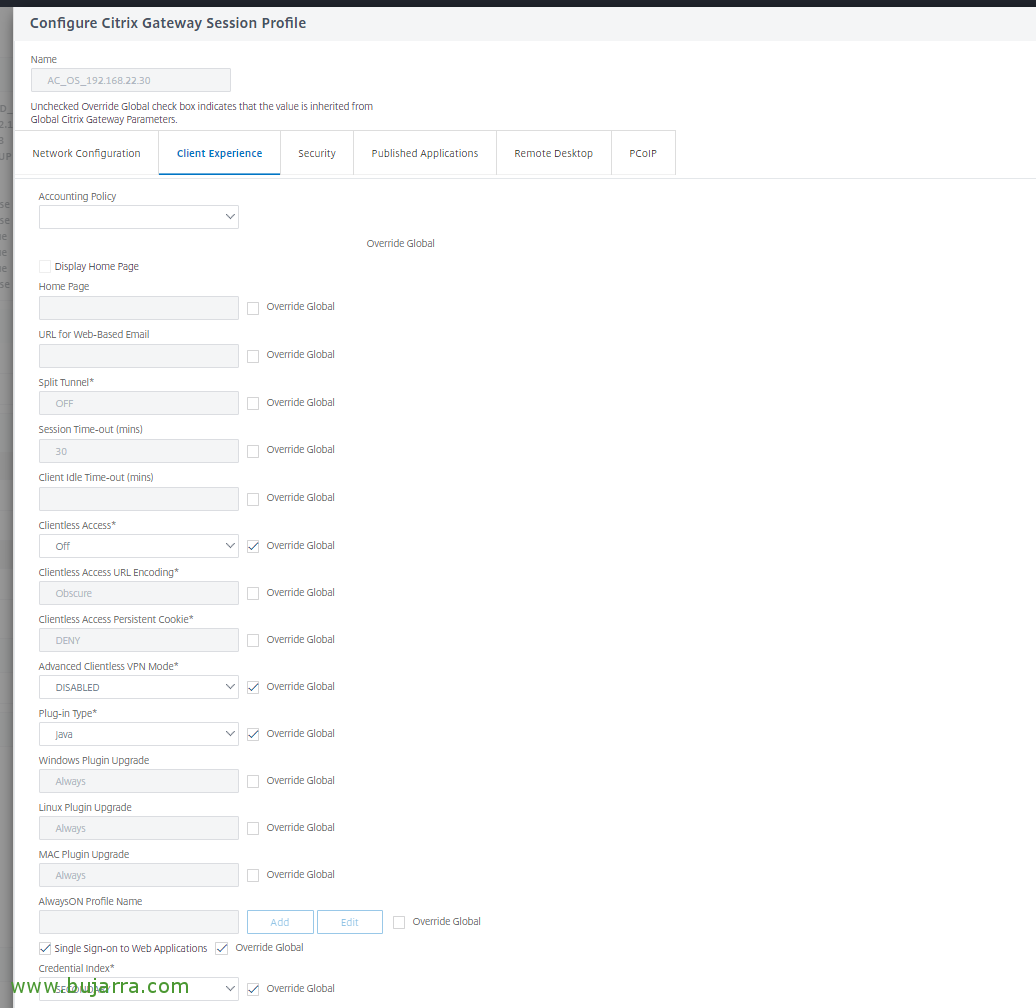Screen dimensions: 1036x1008
Task: Uncheck Override Global for Plug-in Type
Action: (253, 734)
